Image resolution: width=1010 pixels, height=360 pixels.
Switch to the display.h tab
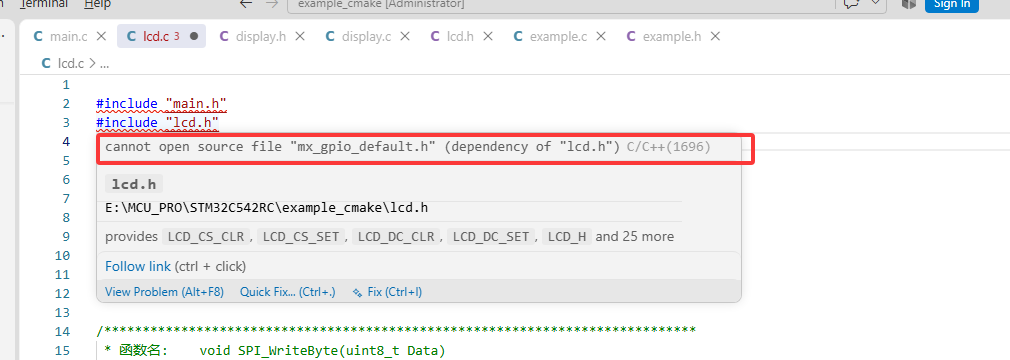pyautogui.click(x=260, y=37)
